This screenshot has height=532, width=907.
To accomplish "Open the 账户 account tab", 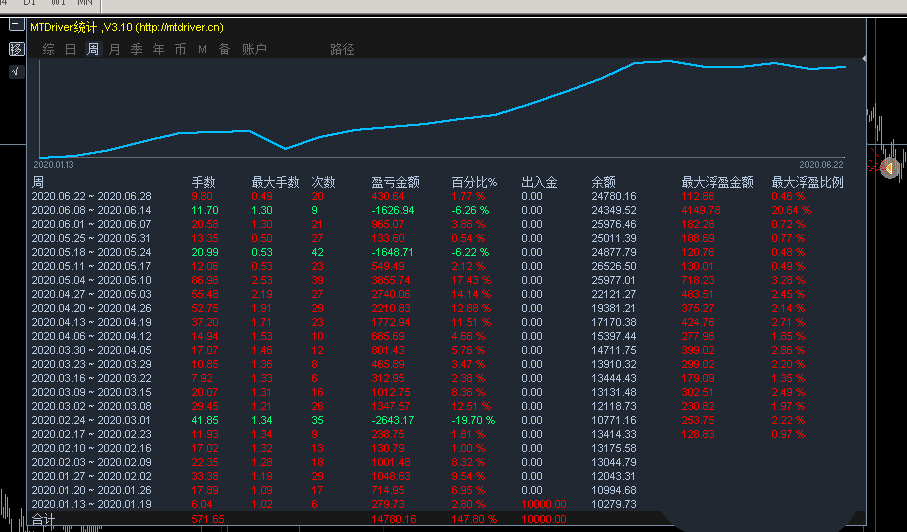I will click(254, 49).
